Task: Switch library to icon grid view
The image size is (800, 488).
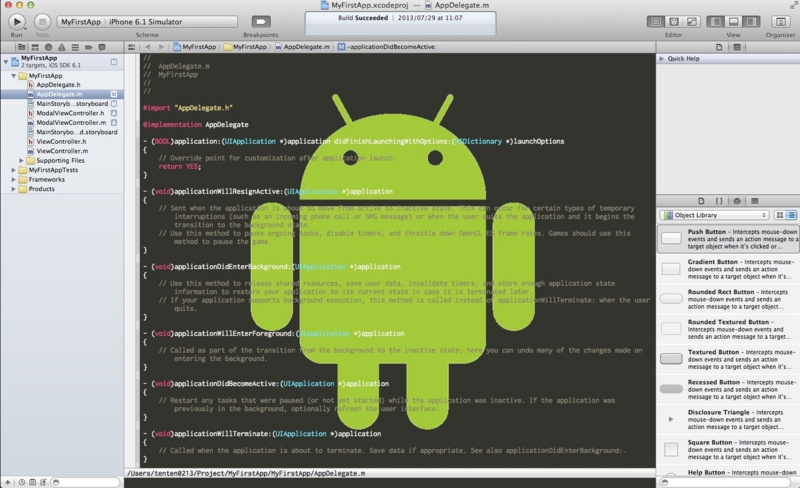Action: 780,215
